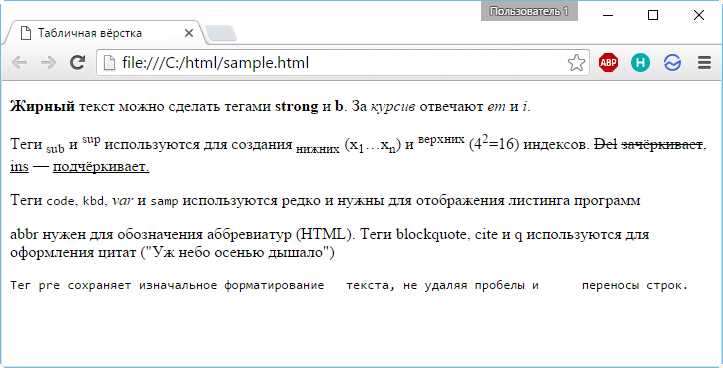The image size is (723, 368).
Task: Click the preformatted text переносы строк
Action: (x=635, y=285)
